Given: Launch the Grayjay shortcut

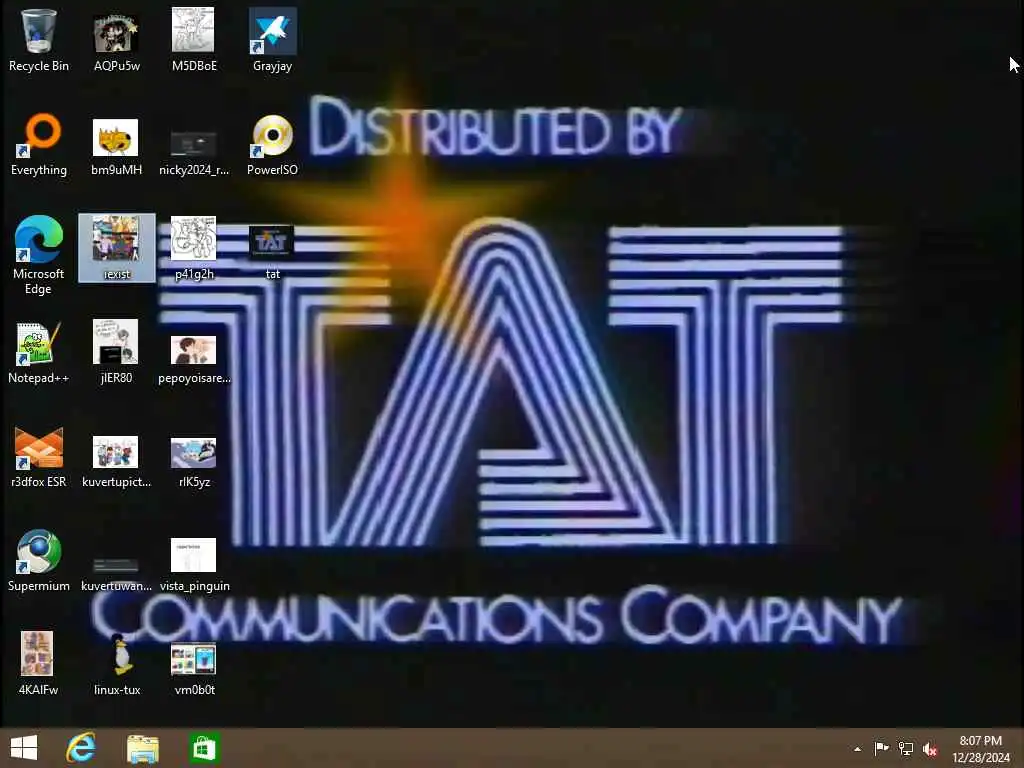Looking at the screenshot, I should (272, 40).
